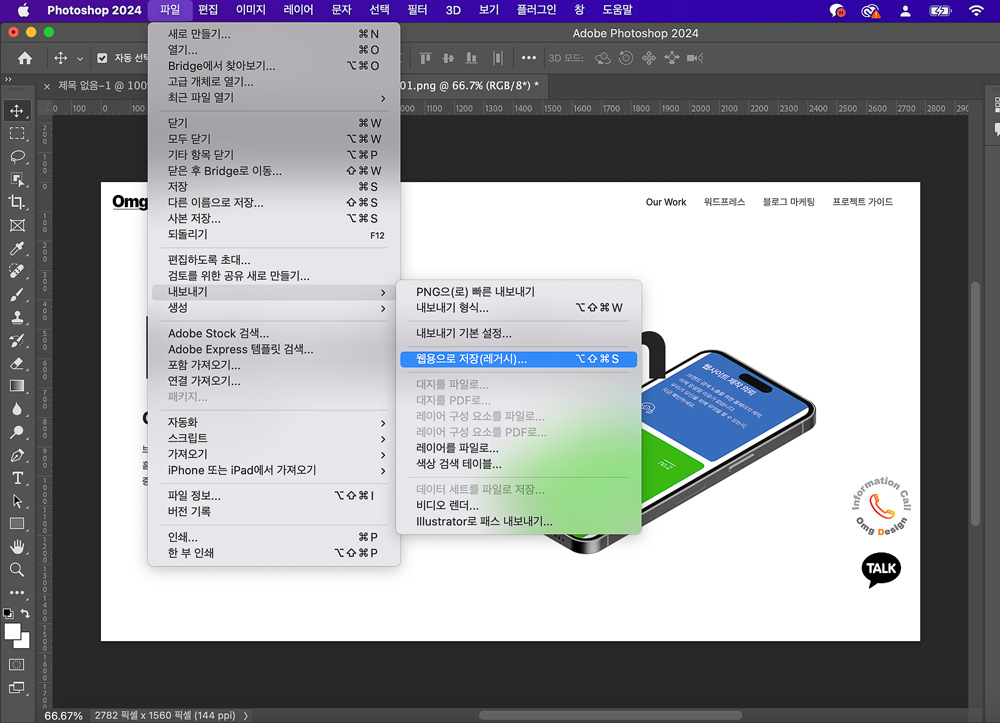The width and height of the screenshot is (1000, 723).
Task: Select the Brush tool
Action: click(17, 295)
